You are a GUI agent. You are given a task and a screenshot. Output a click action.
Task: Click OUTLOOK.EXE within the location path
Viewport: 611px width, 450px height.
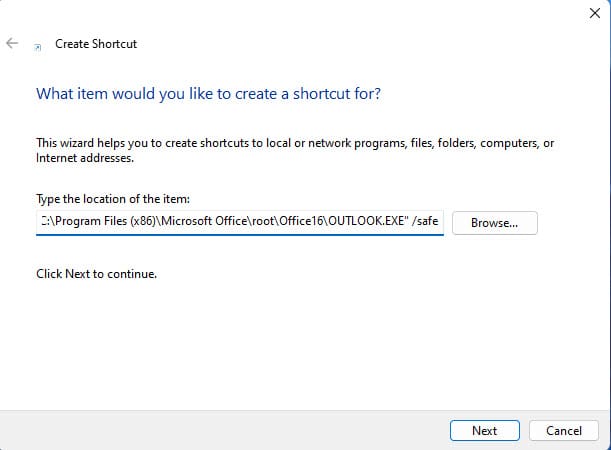366,221
